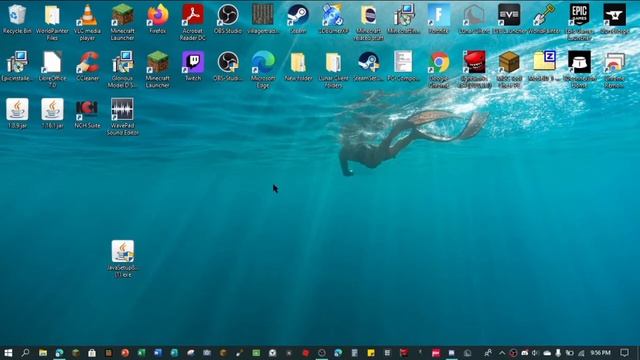The height and width of the screenshot is (360, 640).
Task: Open the Windows Start menu
Action: click(x=8, y=353)
